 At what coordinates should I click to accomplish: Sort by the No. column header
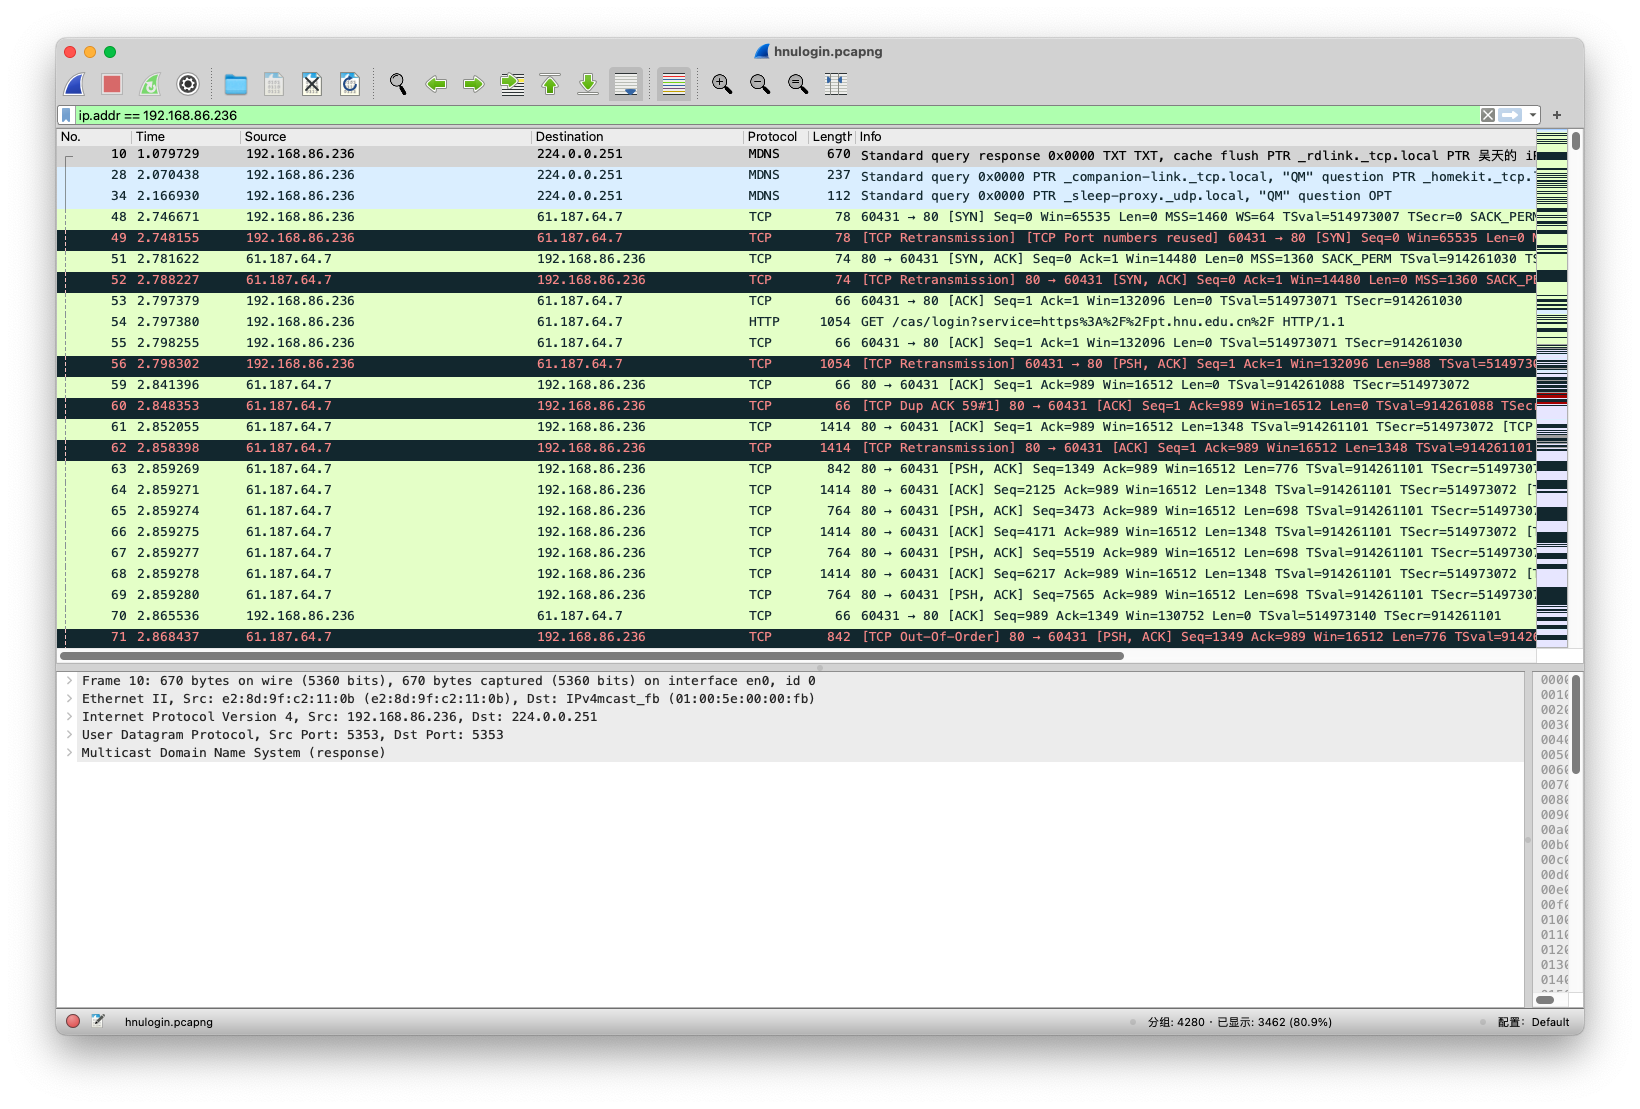click(x=94, y=137)
